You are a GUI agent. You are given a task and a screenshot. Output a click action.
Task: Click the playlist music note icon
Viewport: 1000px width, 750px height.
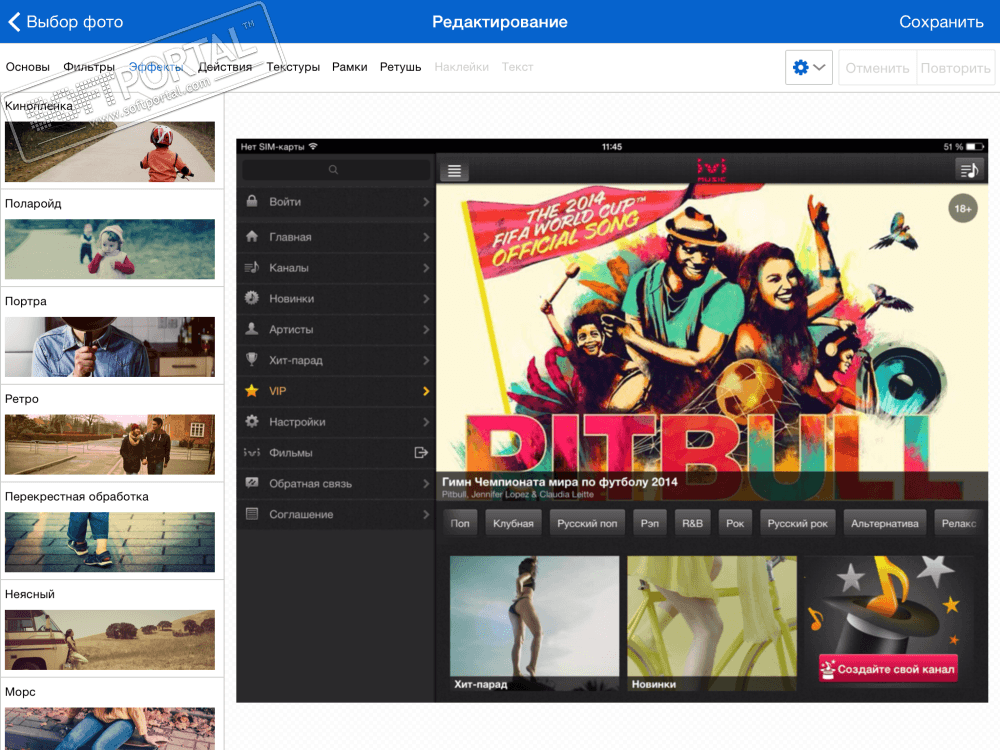tap(969, 170)
